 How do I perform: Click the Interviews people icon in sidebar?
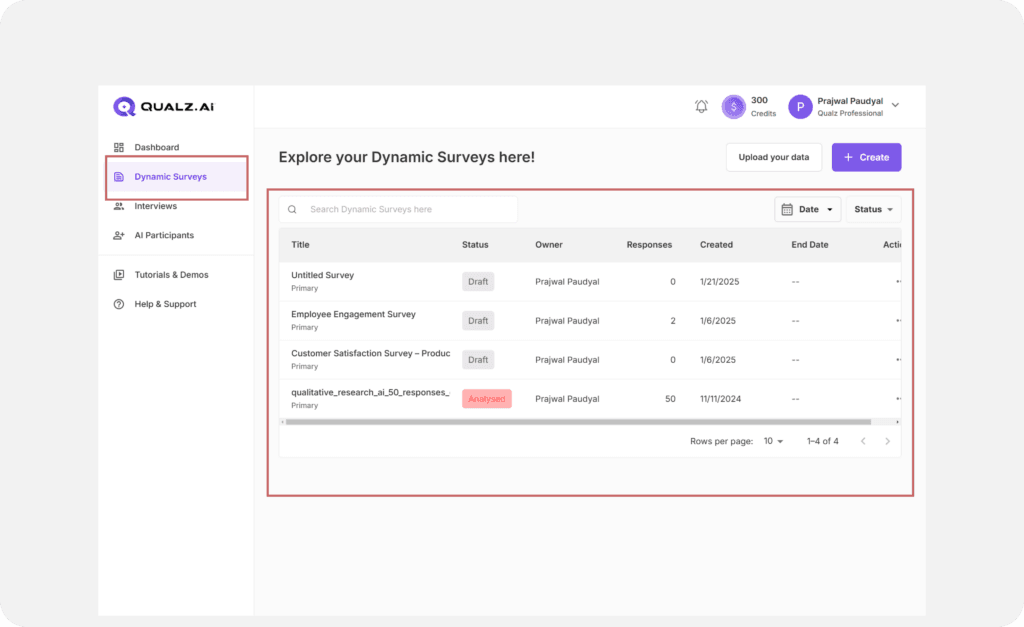pyautogui.click(x=119, y=206)
